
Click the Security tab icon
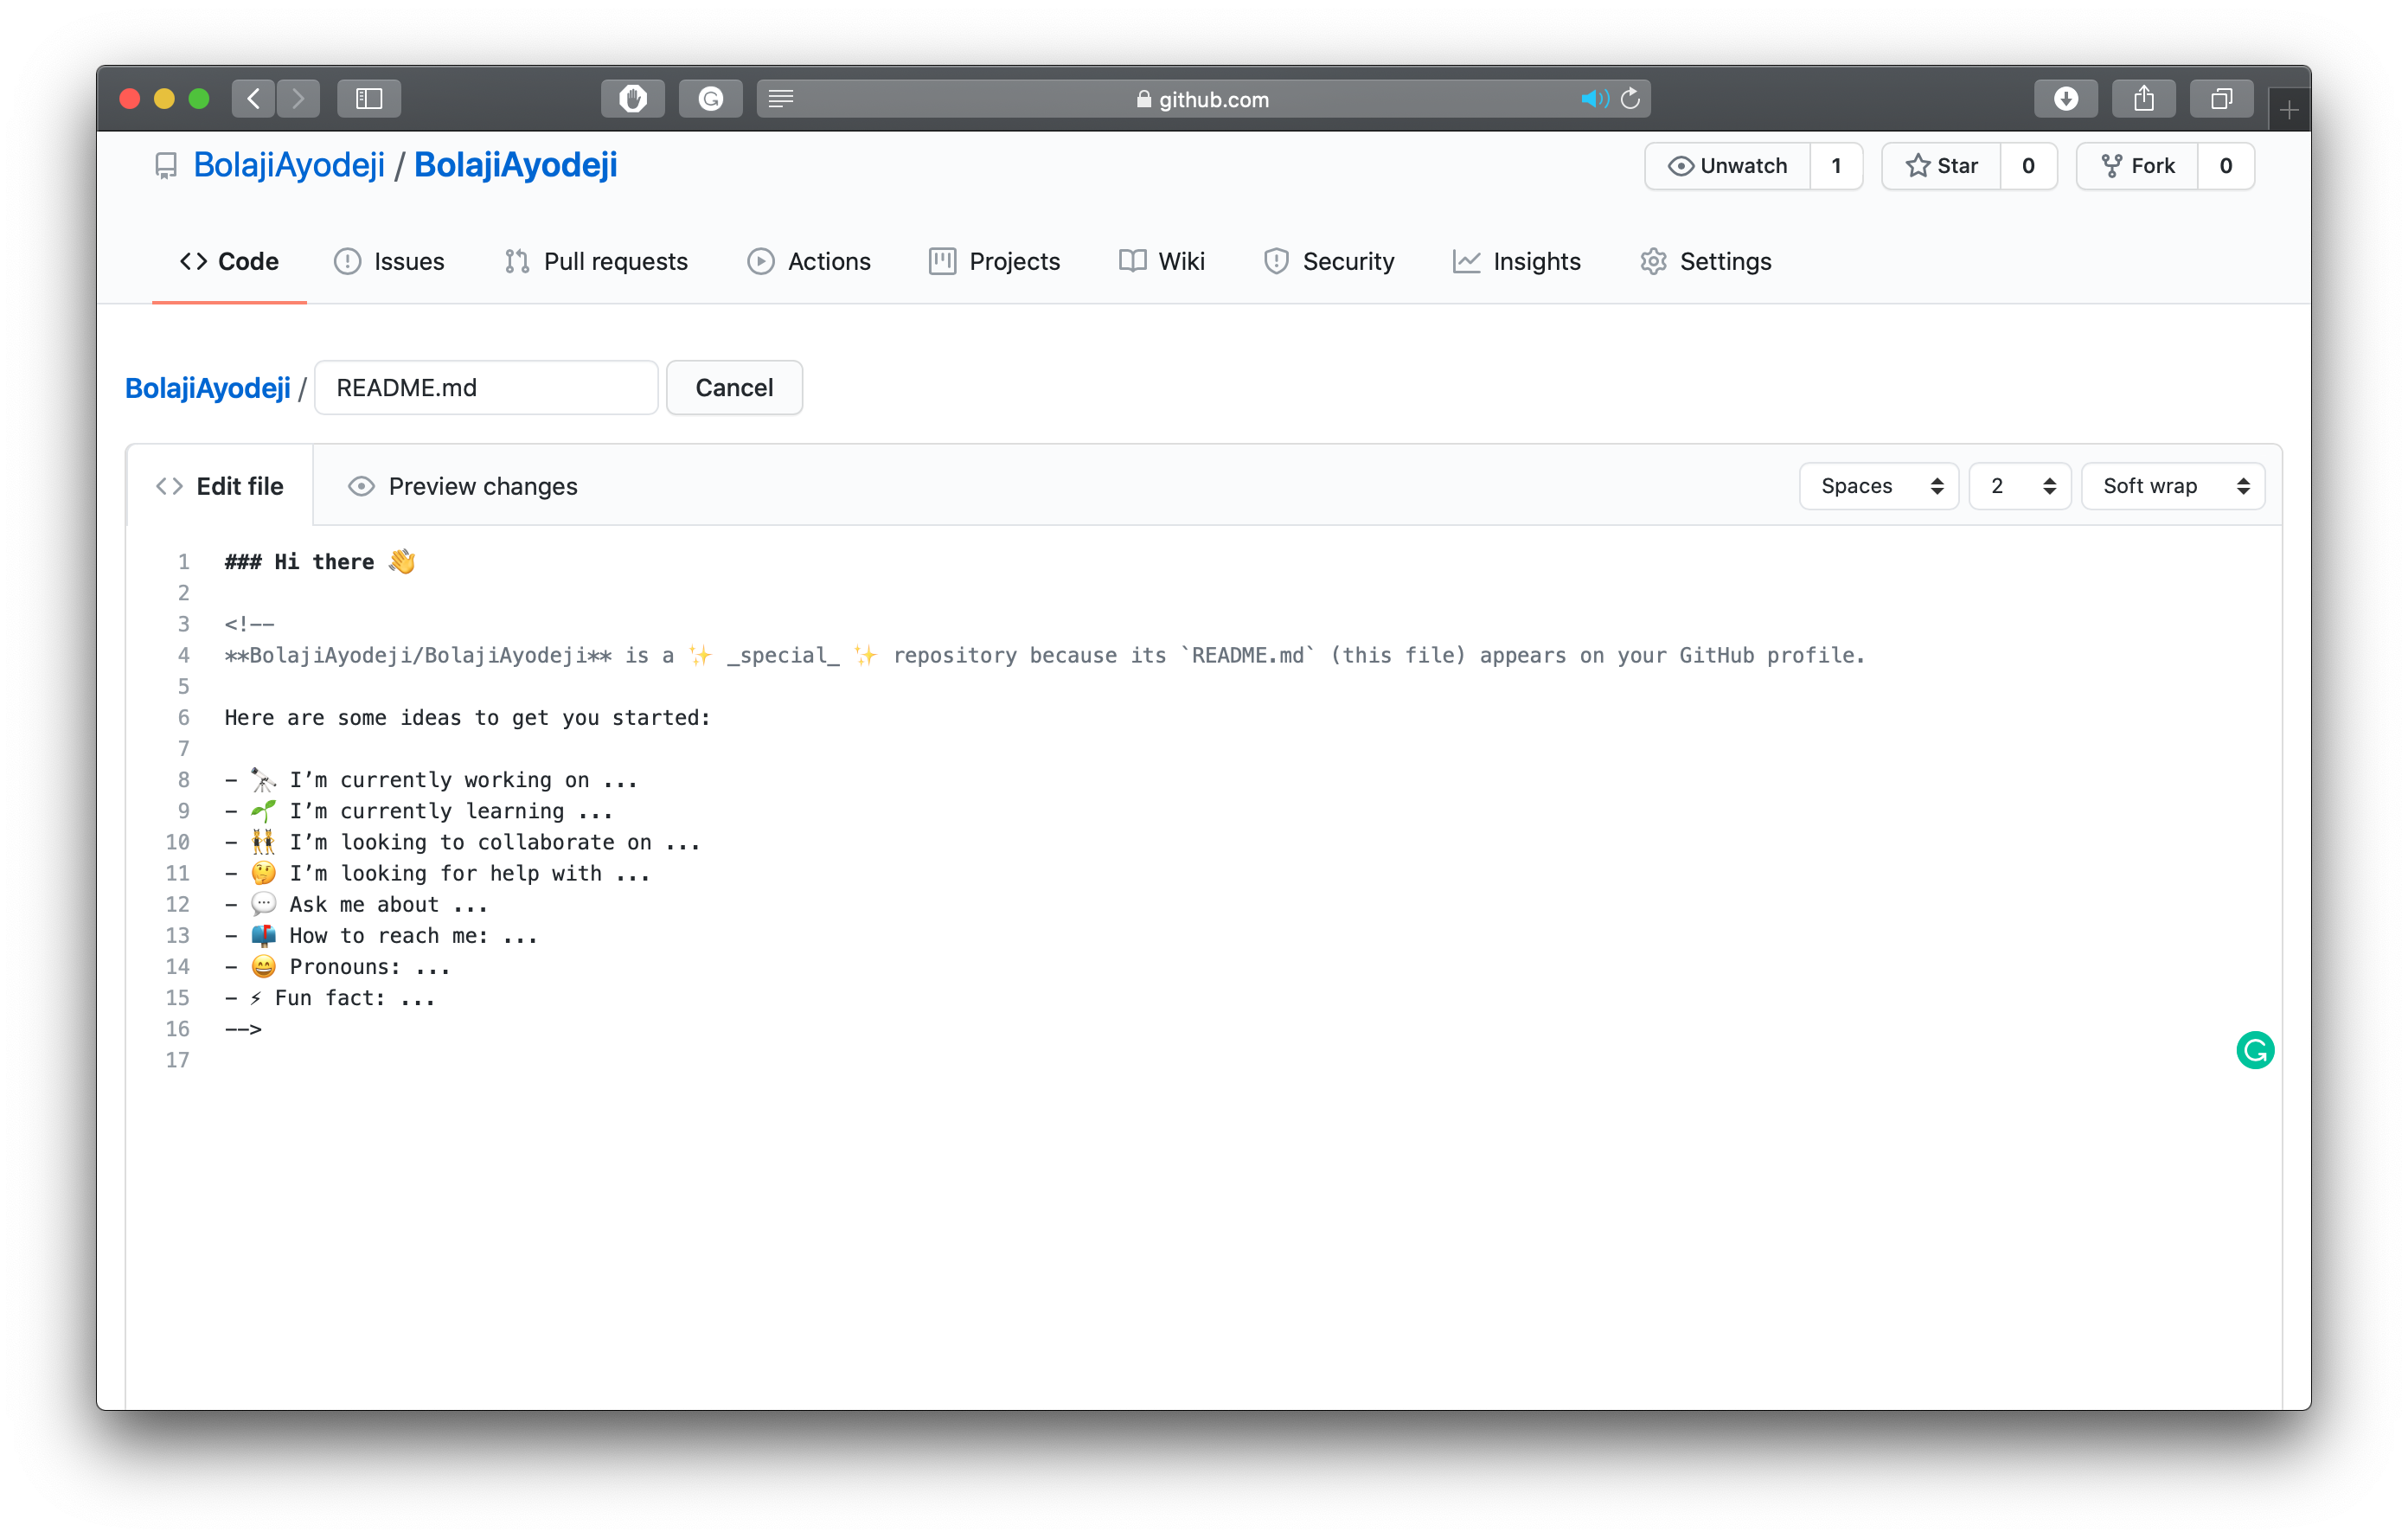point(1276,260)
